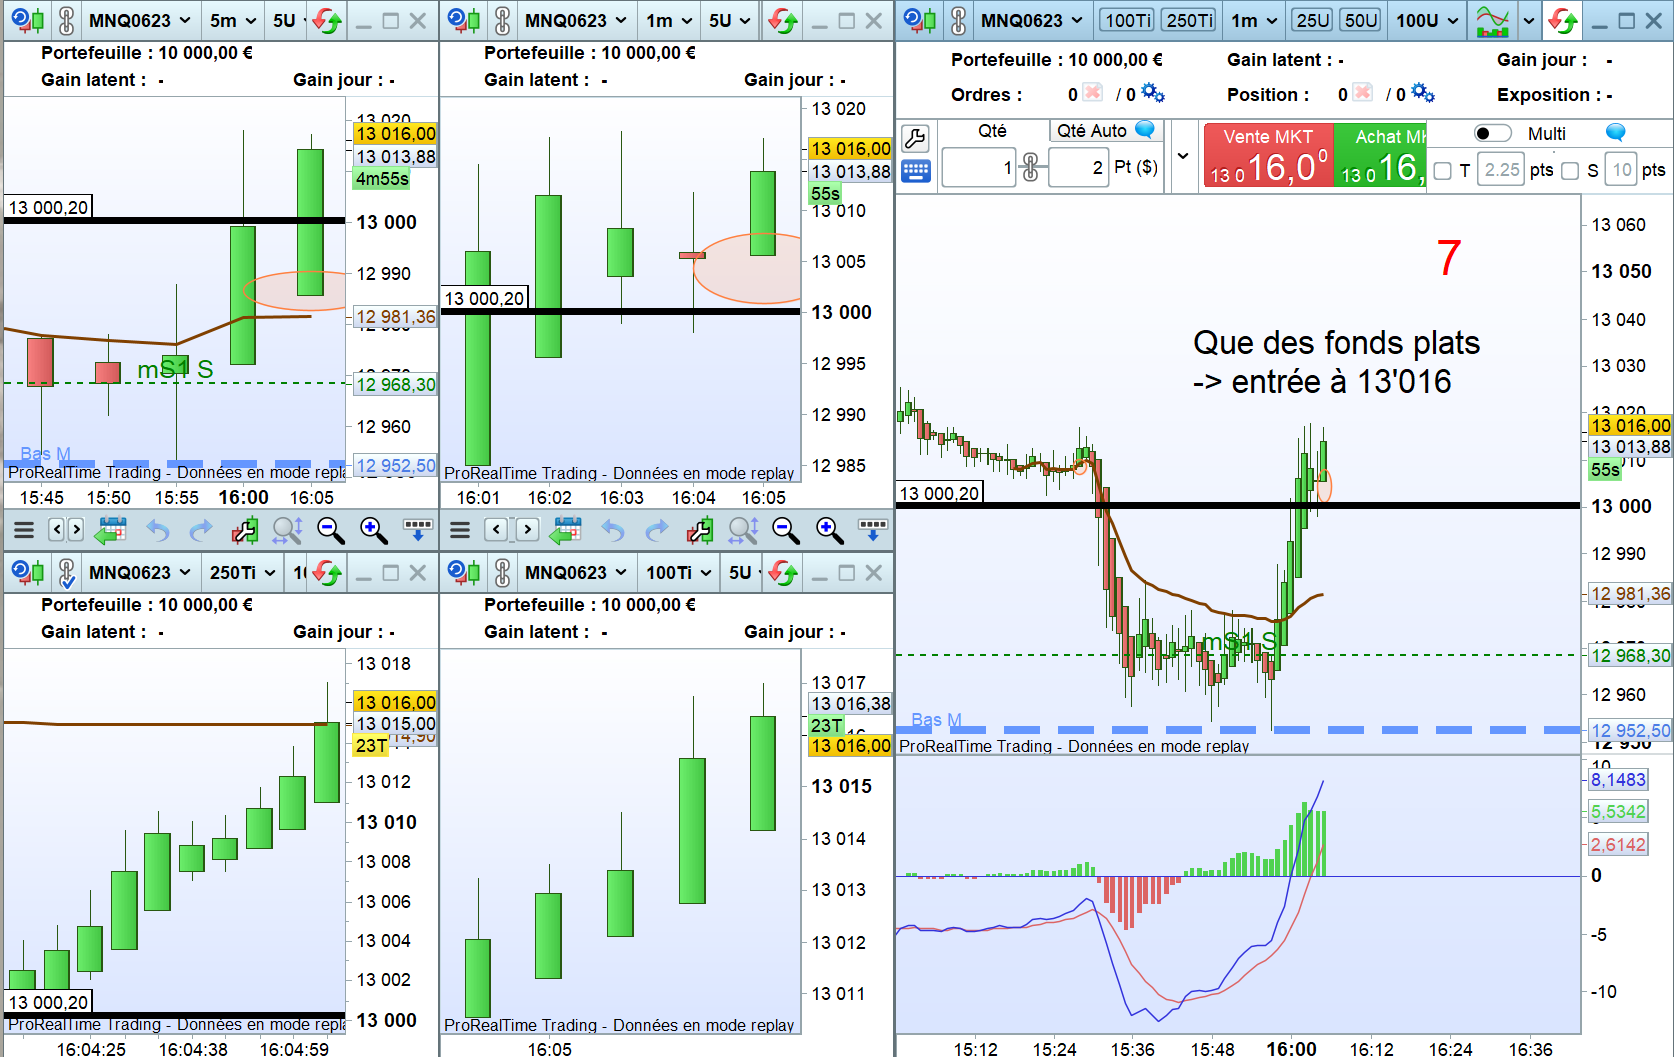Cancel orders with the red X beside Ordres

1093,93
